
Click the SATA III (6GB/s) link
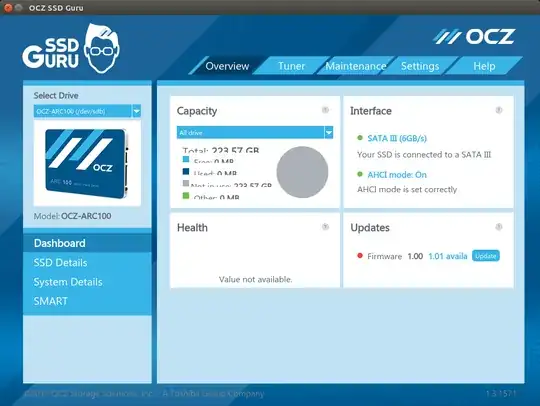pyautogui.click(x=397, y=138)
